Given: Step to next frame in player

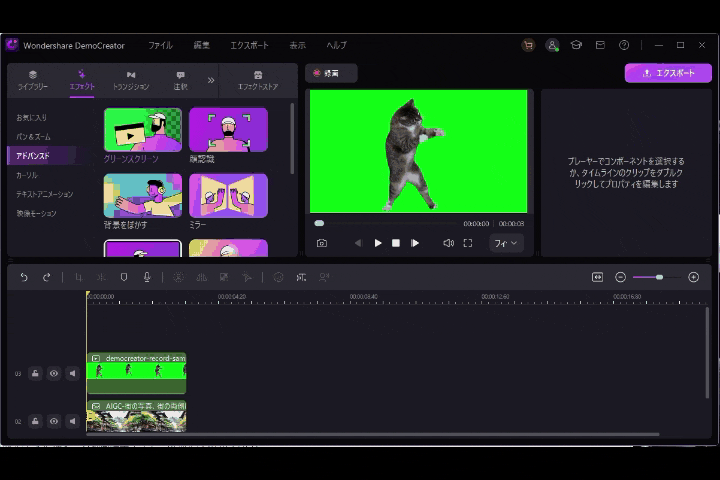Looking at the screenshot, I should (x=415, y=243).
